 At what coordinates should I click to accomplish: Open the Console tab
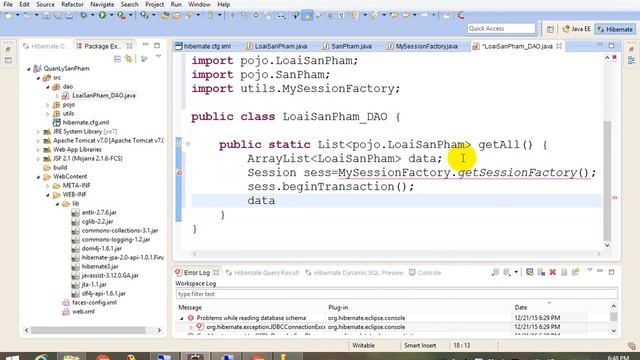pos(425,273)
